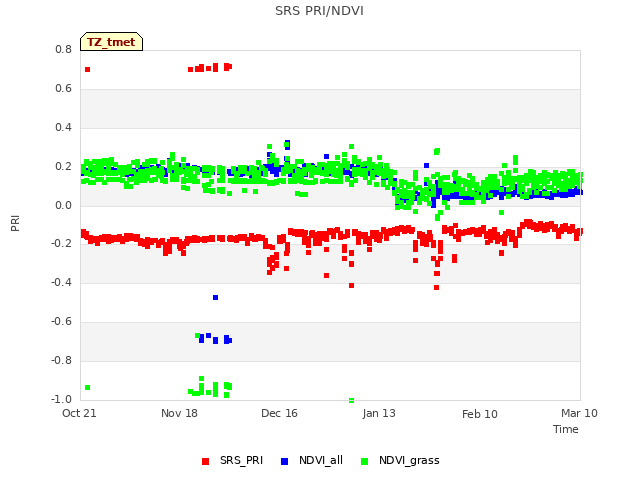Click the Time x-axis label
Viewport: 640px width, 480px height.
(x=566, y=429)
